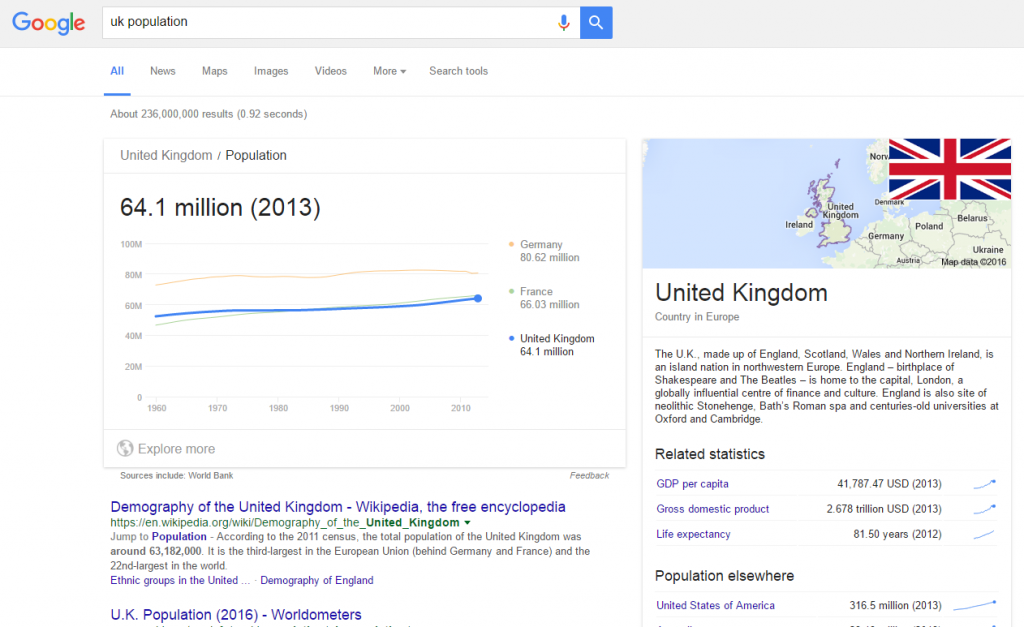
Task: Click the United Kingdom data point on chart
Action: 478,298
